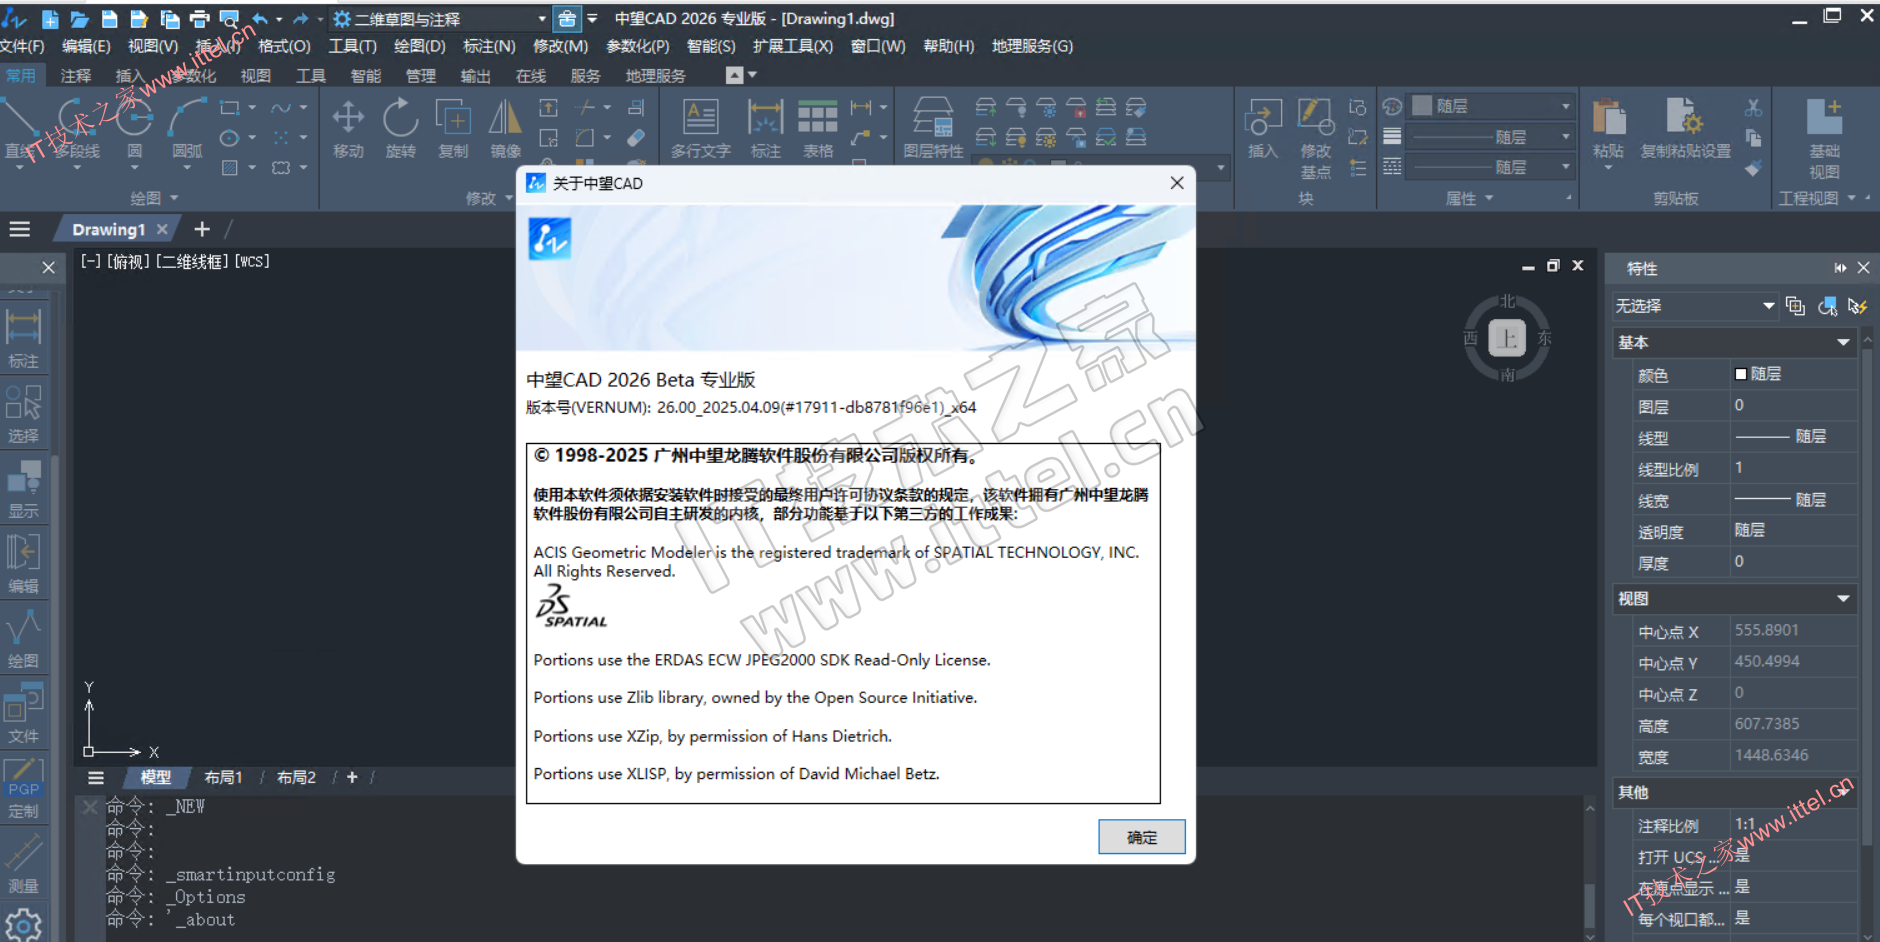
Task: Open sidebar 选择 panel icon
Action: [x=24, y=414]
